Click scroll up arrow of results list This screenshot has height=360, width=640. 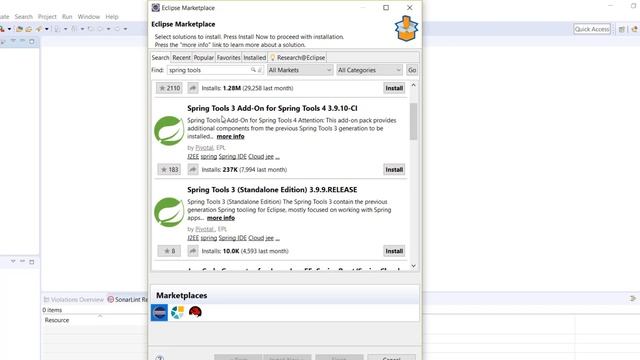tap(413, 85)
